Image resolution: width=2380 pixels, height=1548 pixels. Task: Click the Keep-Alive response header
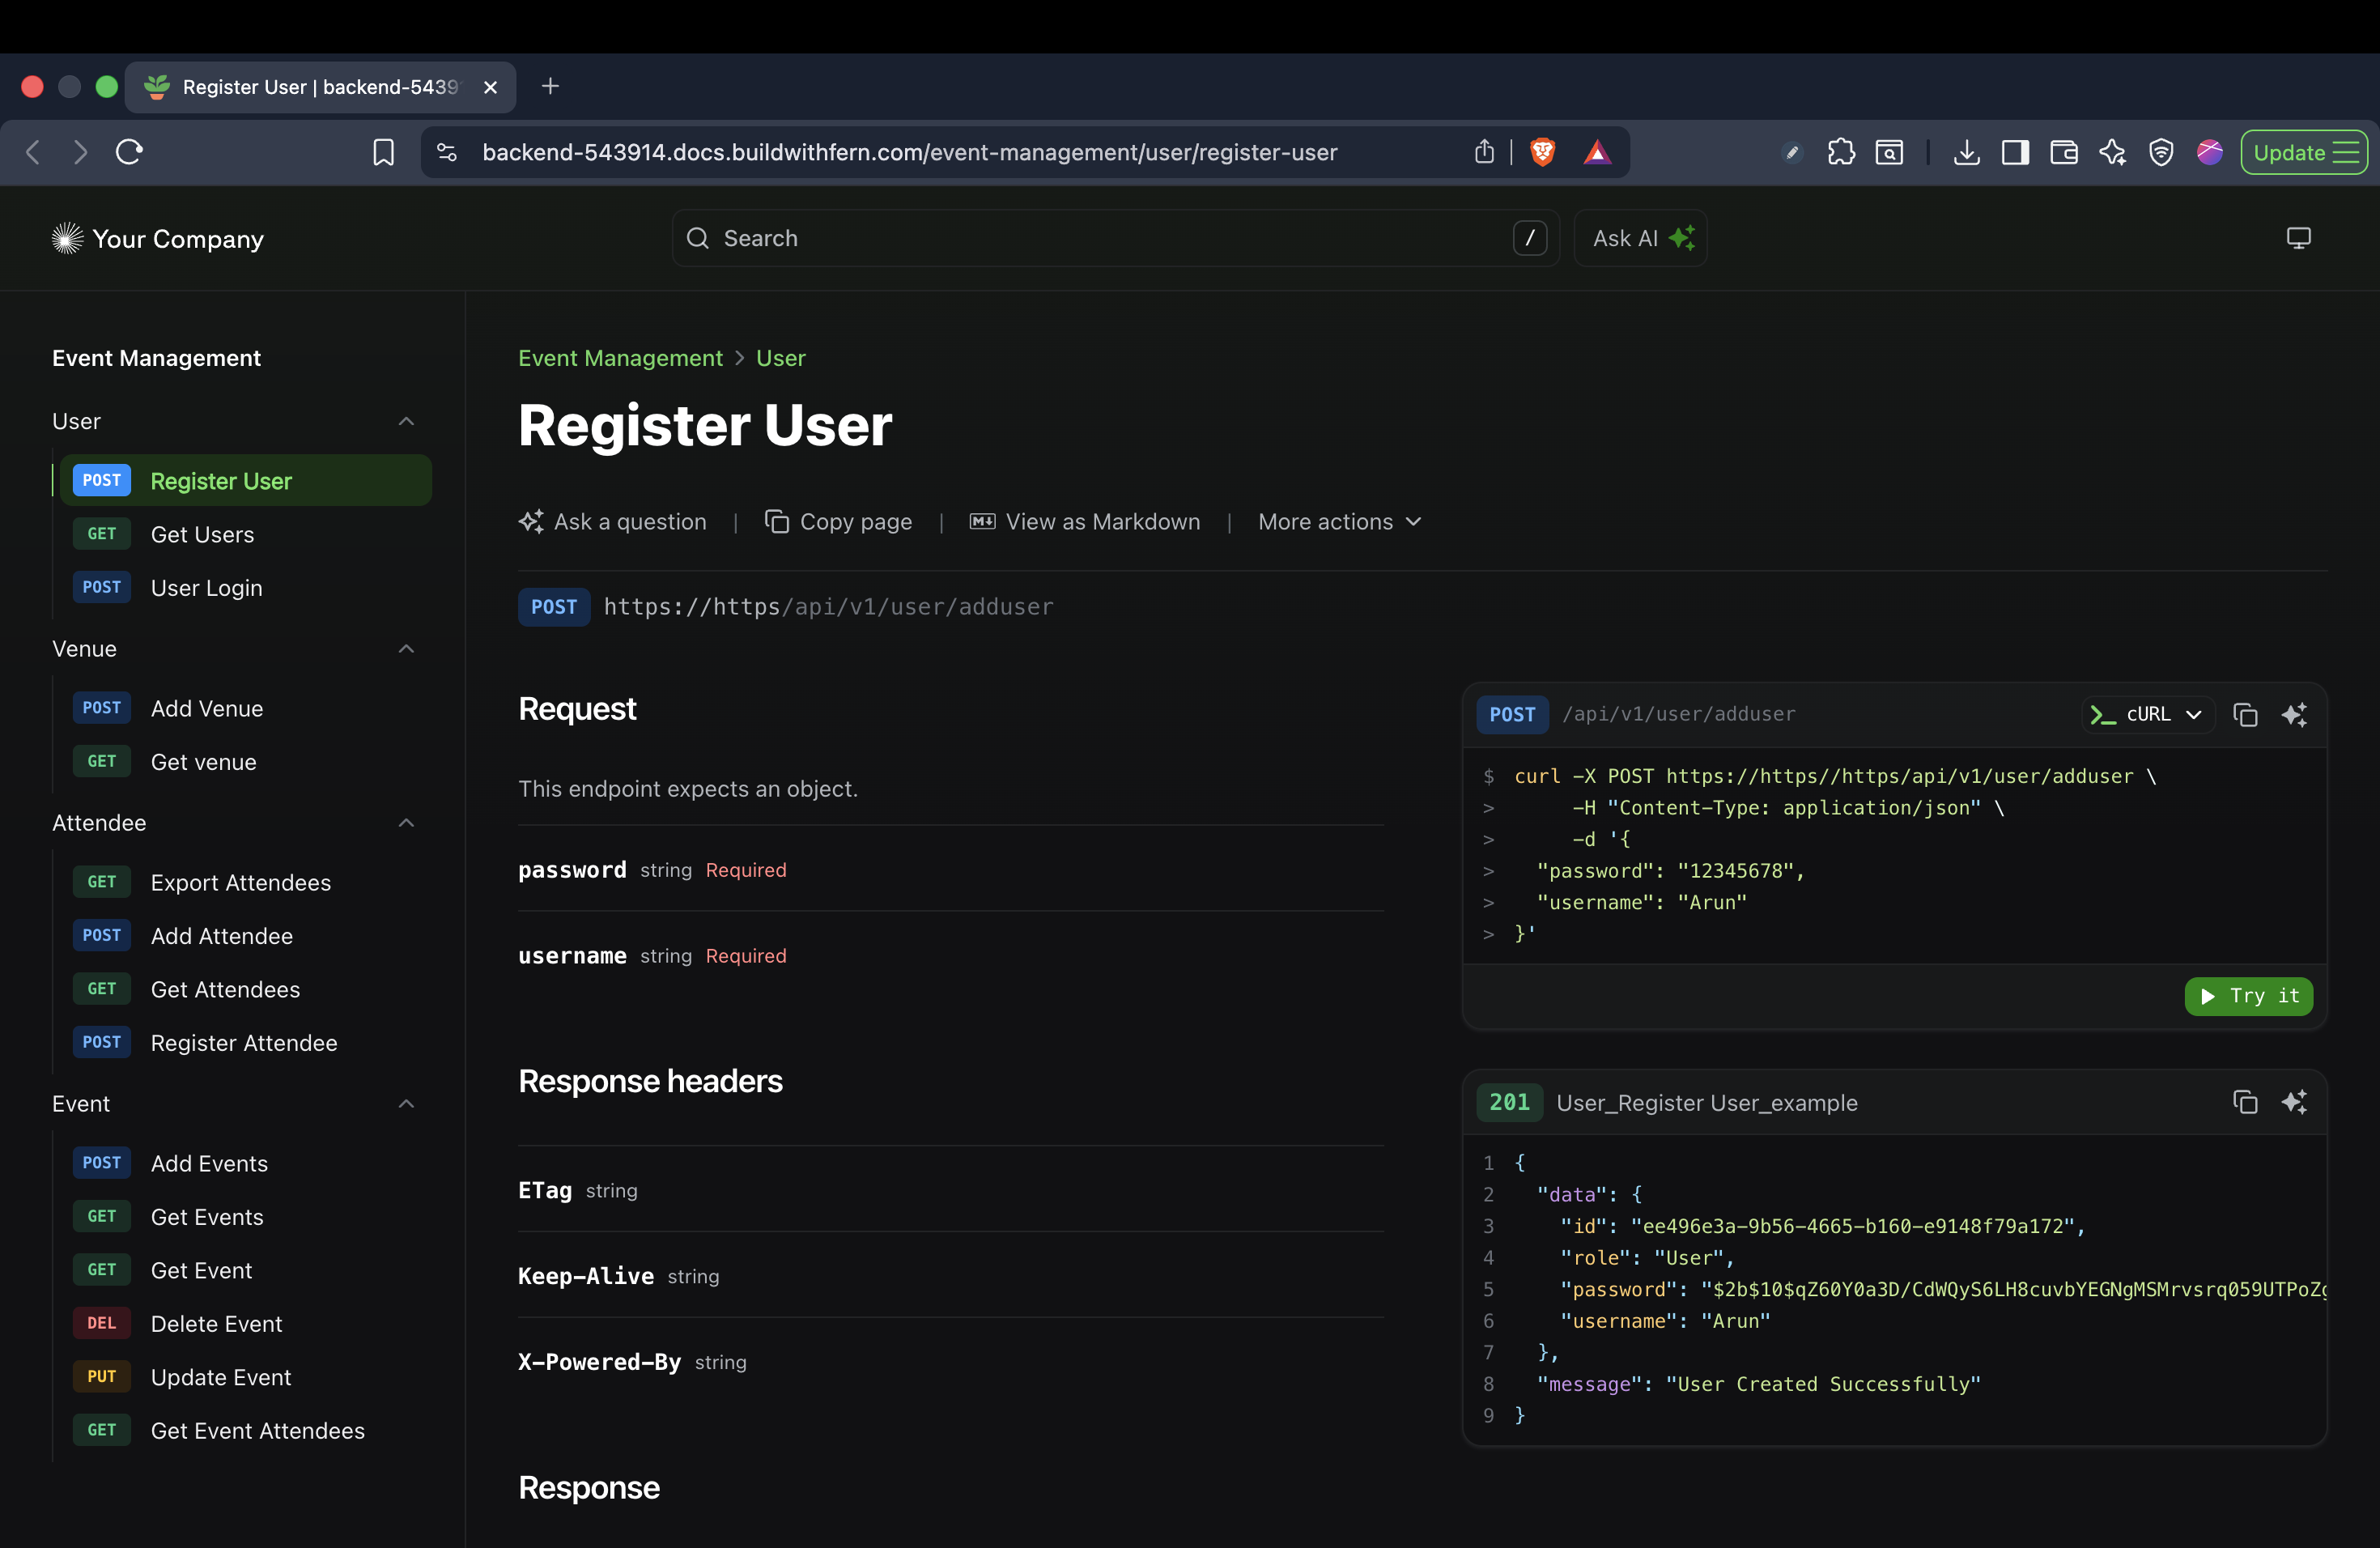tap(586, 1276)
